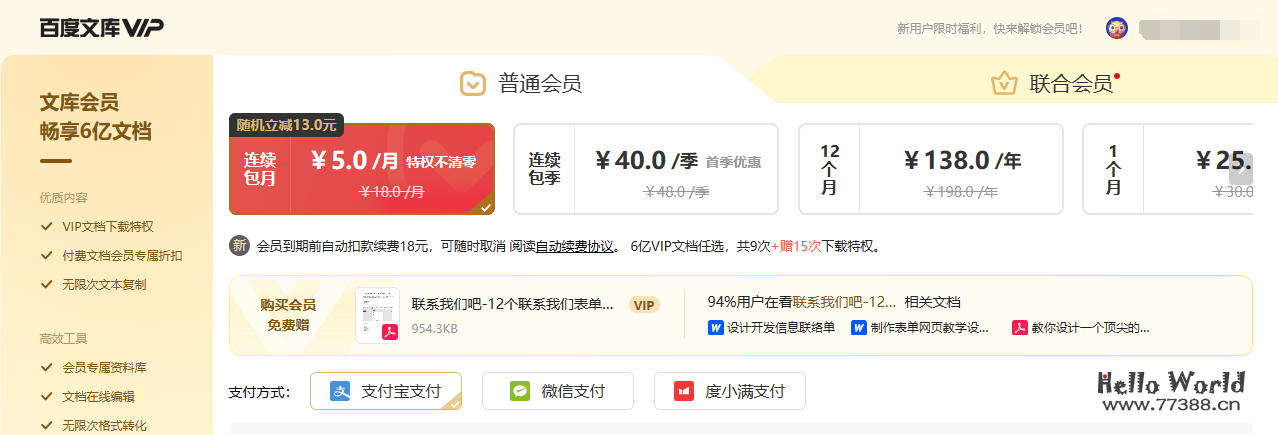
Task: Click the WeChat Pay logo icon
Action: 520,391
